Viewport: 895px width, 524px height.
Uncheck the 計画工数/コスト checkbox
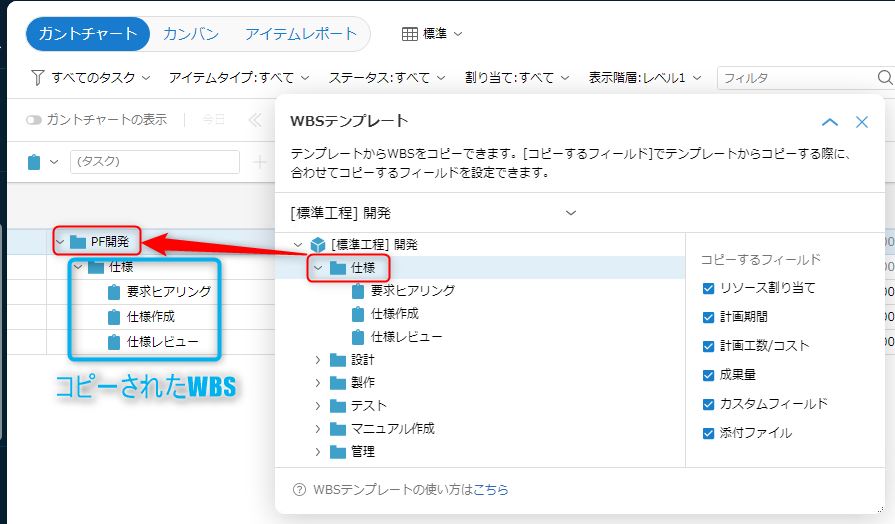[708, 346]
